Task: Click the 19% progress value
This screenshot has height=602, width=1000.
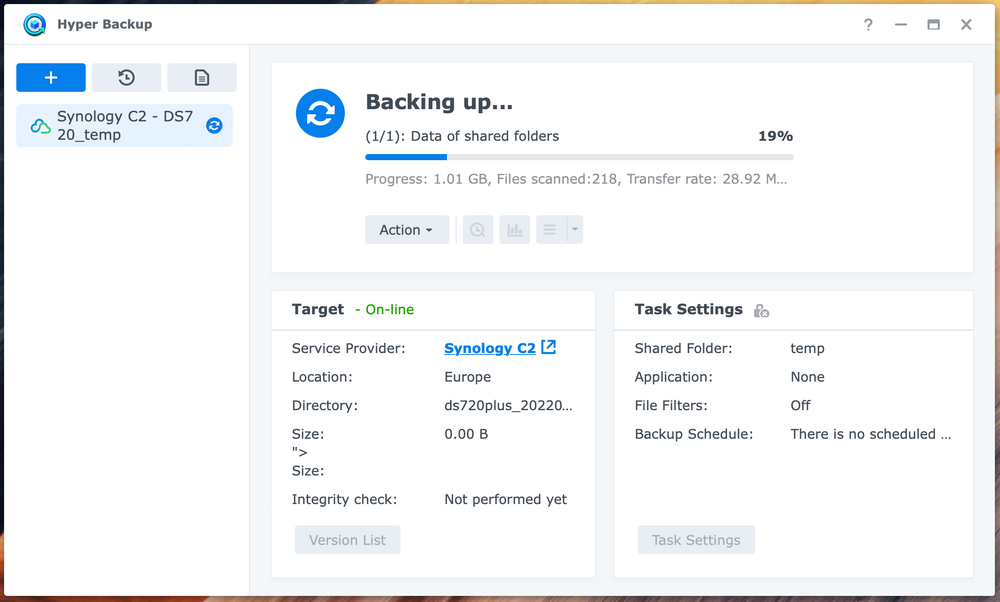Action: (x=776, y=136)
